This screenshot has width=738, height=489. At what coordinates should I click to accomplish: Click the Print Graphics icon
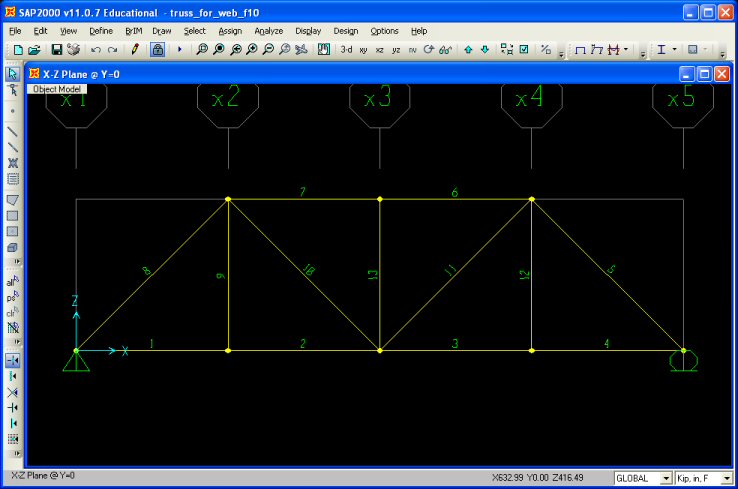(x=73, y=49)
